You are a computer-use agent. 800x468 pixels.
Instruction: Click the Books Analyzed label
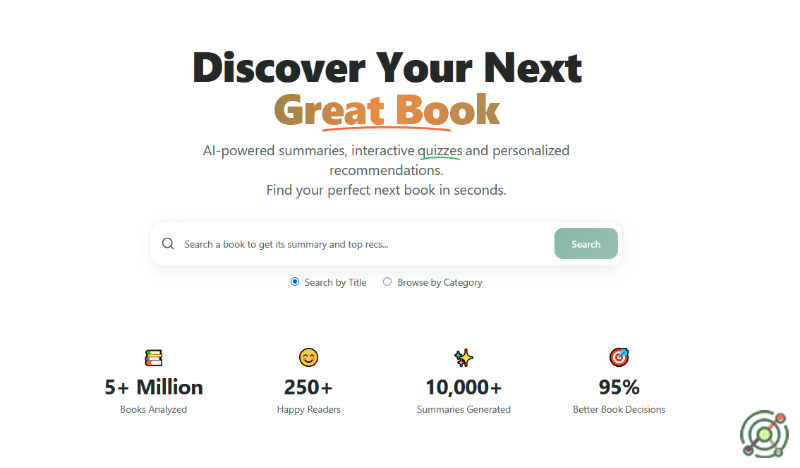(x=154, y=409)
